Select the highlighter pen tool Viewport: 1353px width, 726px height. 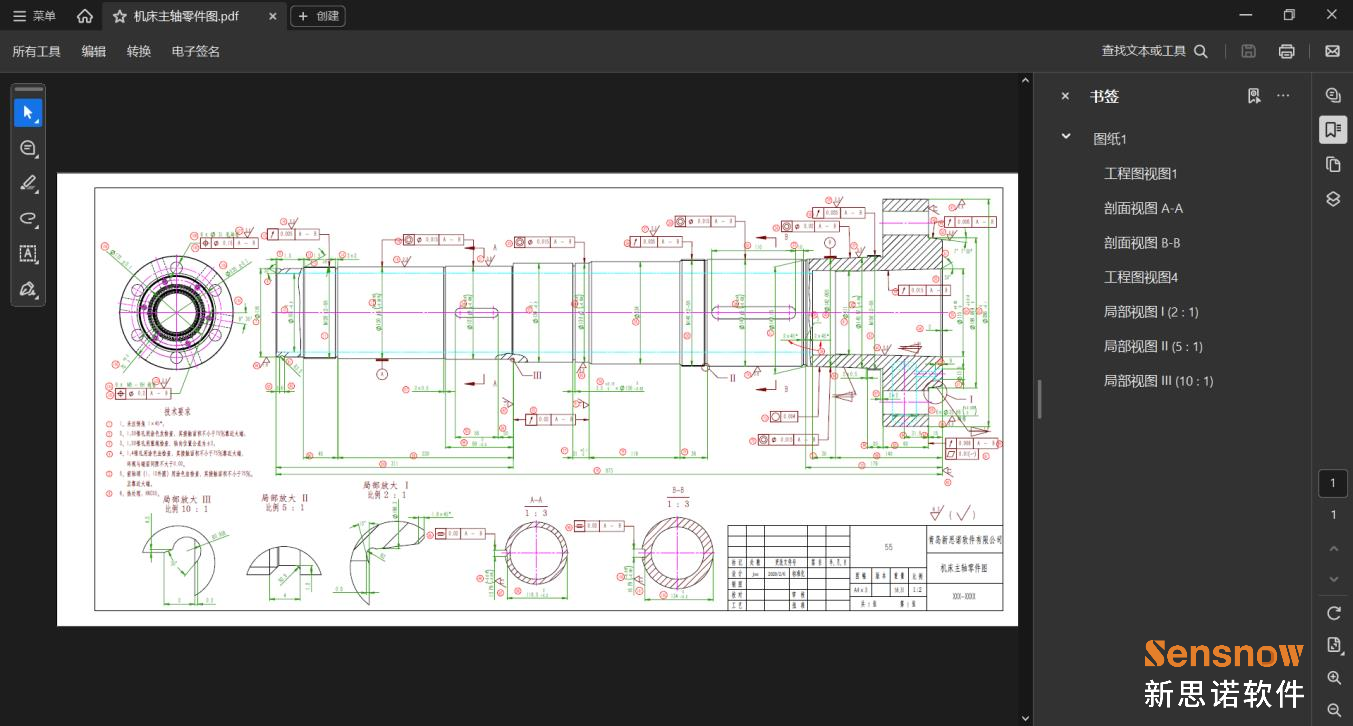click(28, 183)
